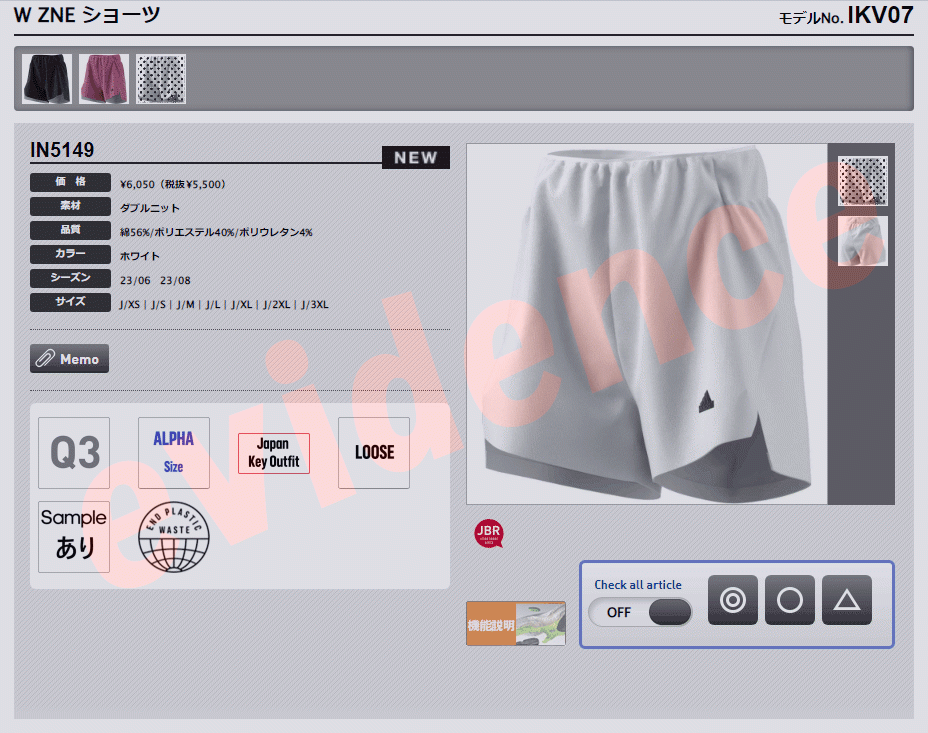
Task: Click the main white shorts product image
Action: tap(646, 324)
